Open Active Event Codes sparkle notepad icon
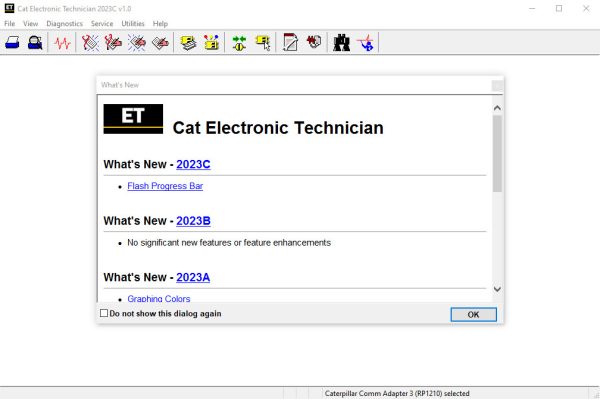Screen dimensions: 600x399 (x=137, y=42)
